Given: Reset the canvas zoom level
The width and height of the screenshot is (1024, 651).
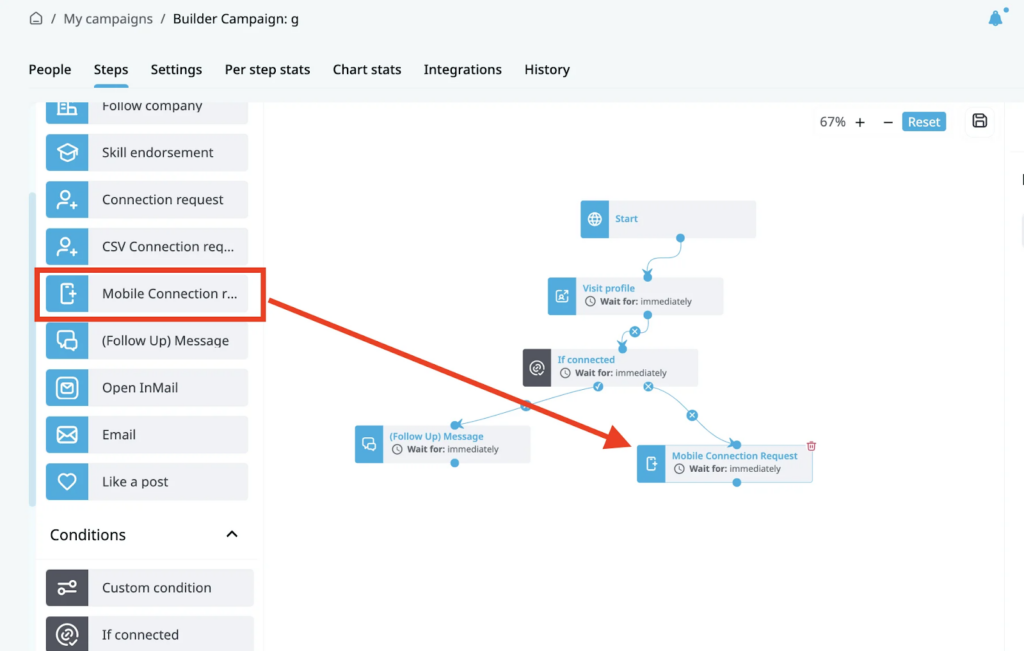Looking at the screenshot, I should tap(924, 122).
